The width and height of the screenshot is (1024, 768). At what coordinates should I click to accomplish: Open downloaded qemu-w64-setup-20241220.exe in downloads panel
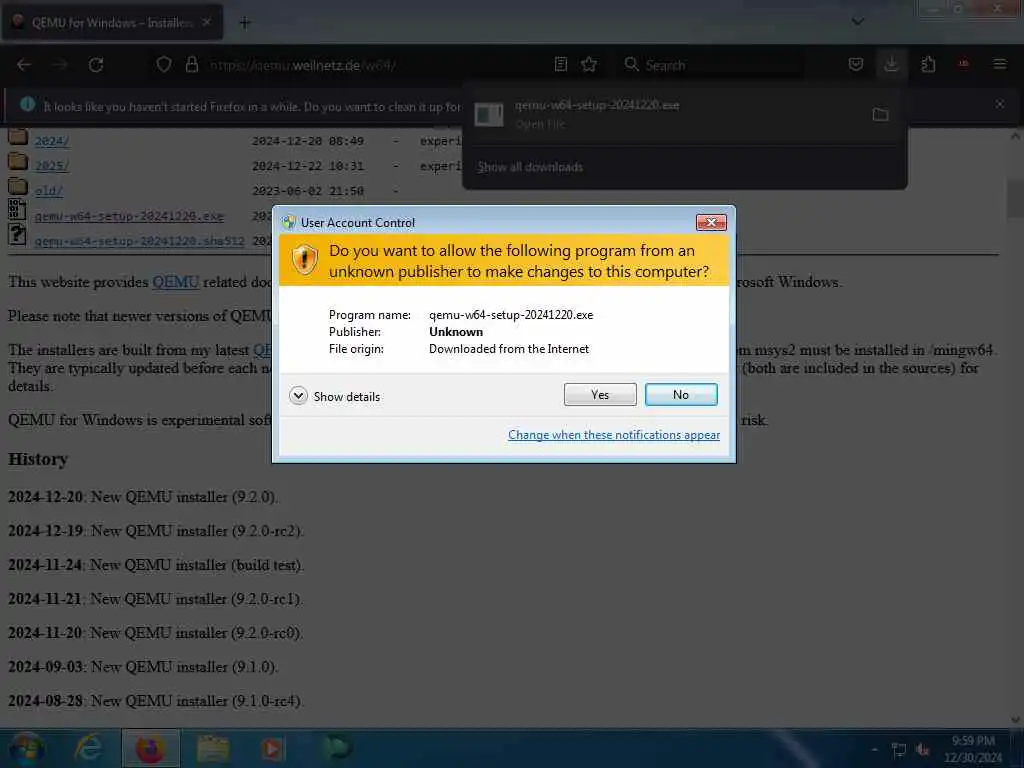[x=663, y=114]
